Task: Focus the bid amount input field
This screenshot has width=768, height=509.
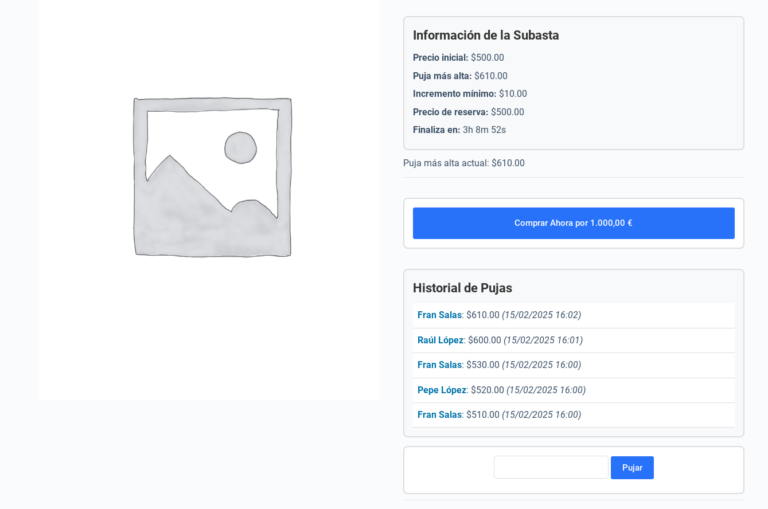Action: point(551,467)
